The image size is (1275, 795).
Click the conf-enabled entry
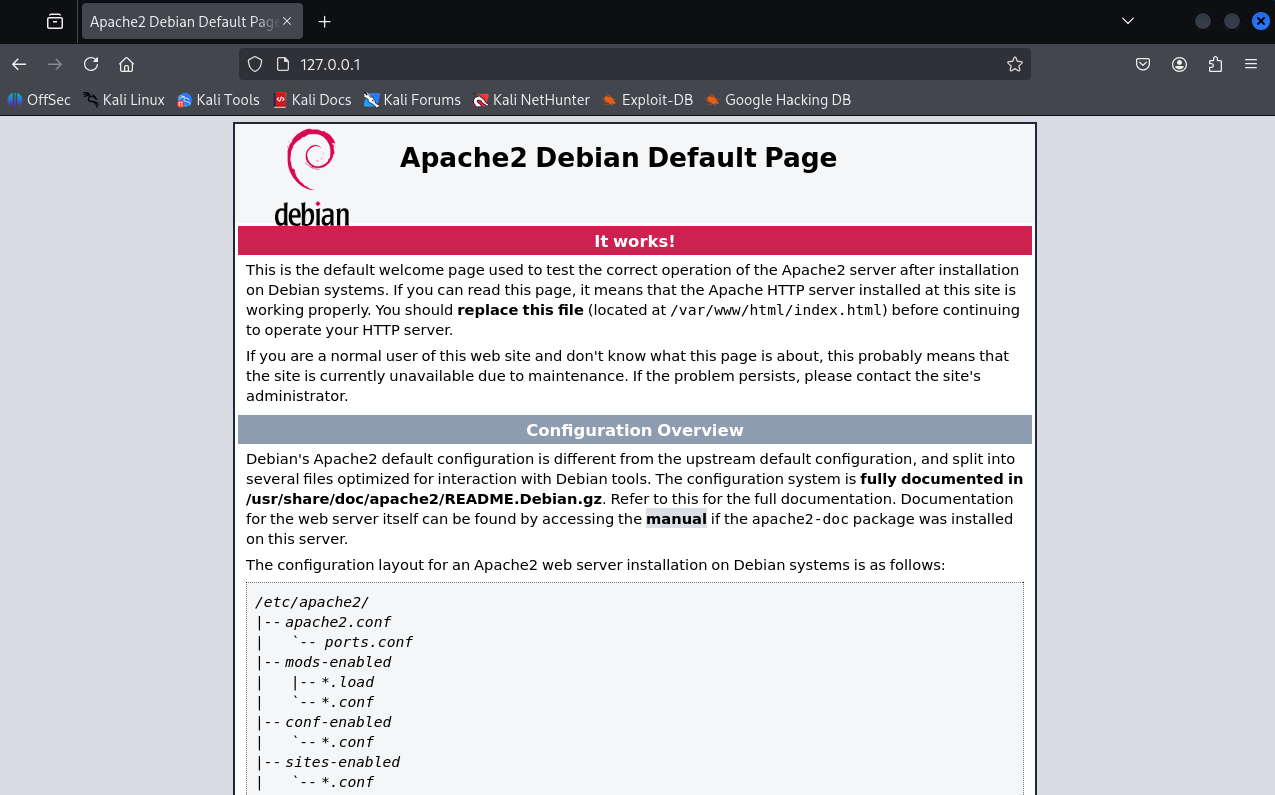[x=338, y=722]
